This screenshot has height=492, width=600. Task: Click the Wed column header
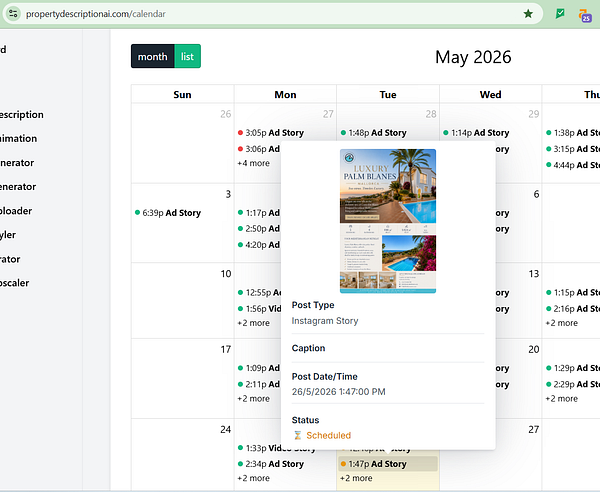coord(491,94)
